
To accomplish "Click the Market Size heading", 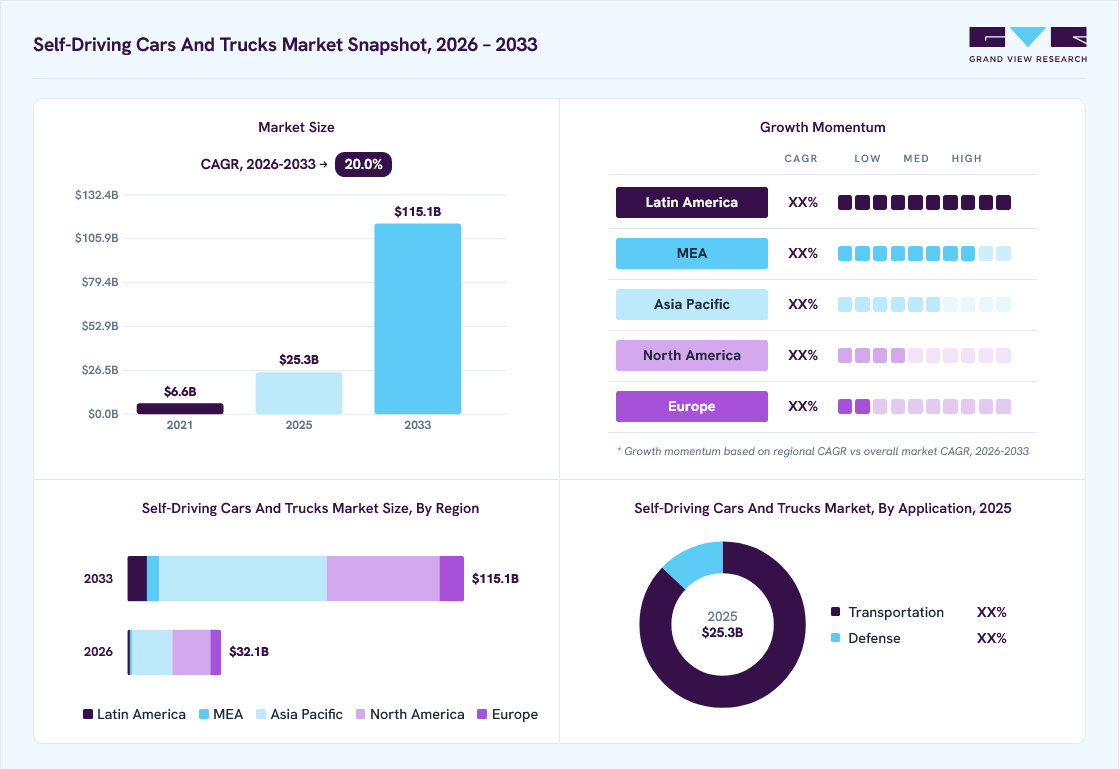I will click(x=296, y=127).
